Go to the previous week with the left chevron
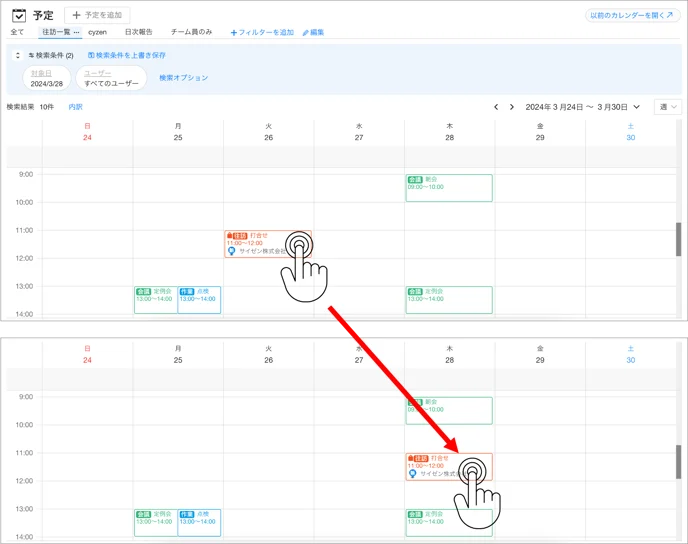 click(x=496, y=107)
